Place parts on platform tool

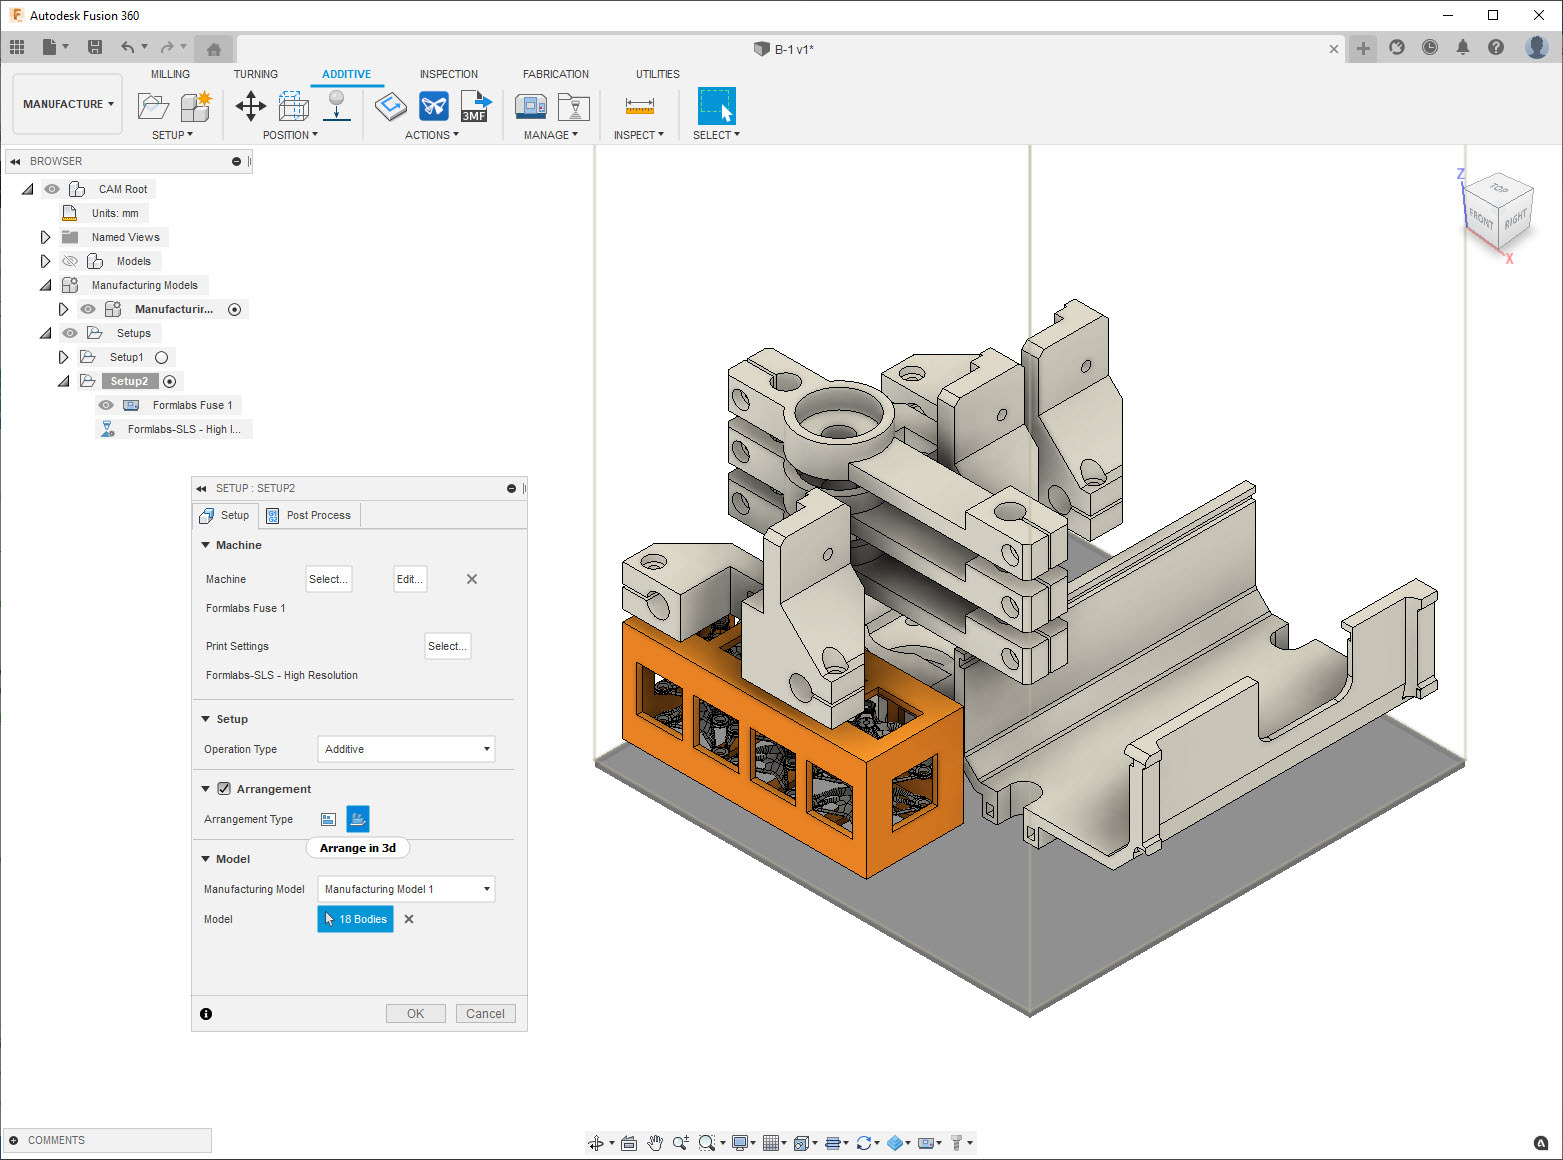click(337, 106)
